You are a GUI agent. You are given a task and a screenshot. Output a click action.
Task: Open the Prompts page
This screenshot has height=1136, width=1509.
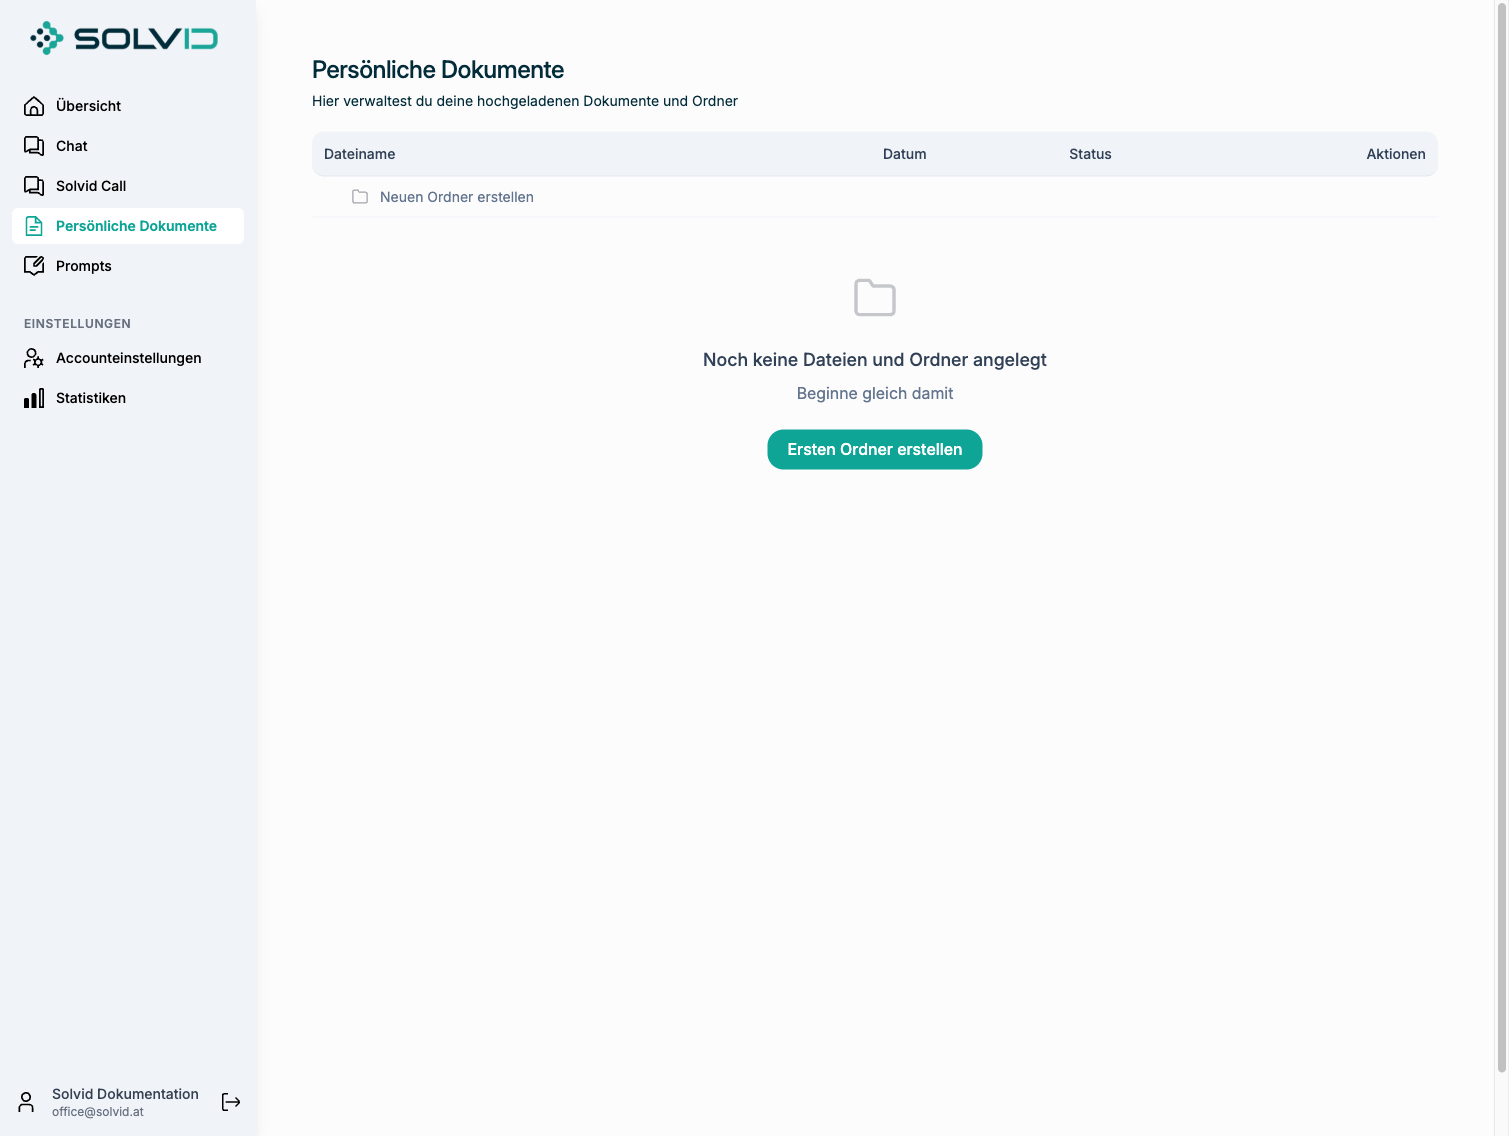(128, 266)
